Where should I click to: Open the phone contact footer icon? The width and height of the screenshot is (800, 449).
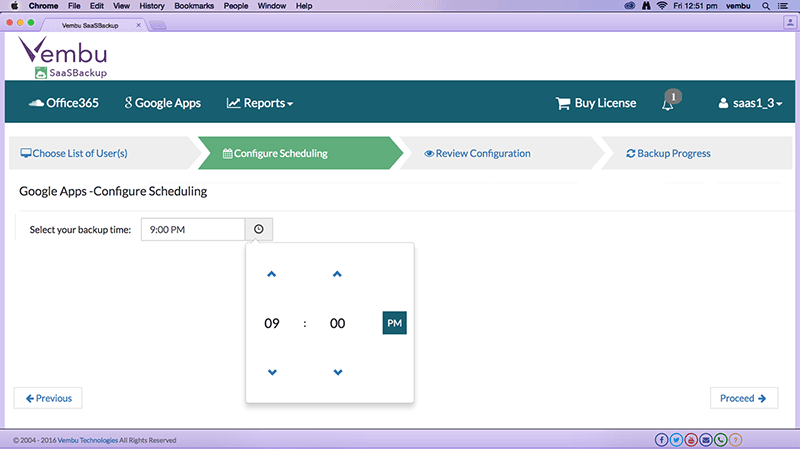[720, 439]
